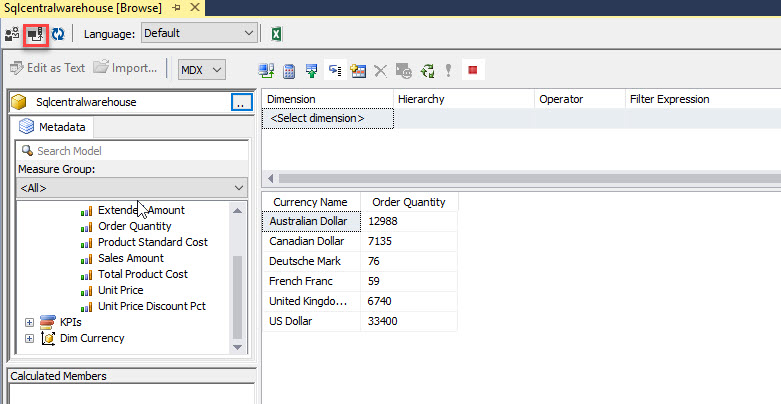Click the Show Empty Cells icon
This screenshot has width=781, height=404.
tap(312, 70)
